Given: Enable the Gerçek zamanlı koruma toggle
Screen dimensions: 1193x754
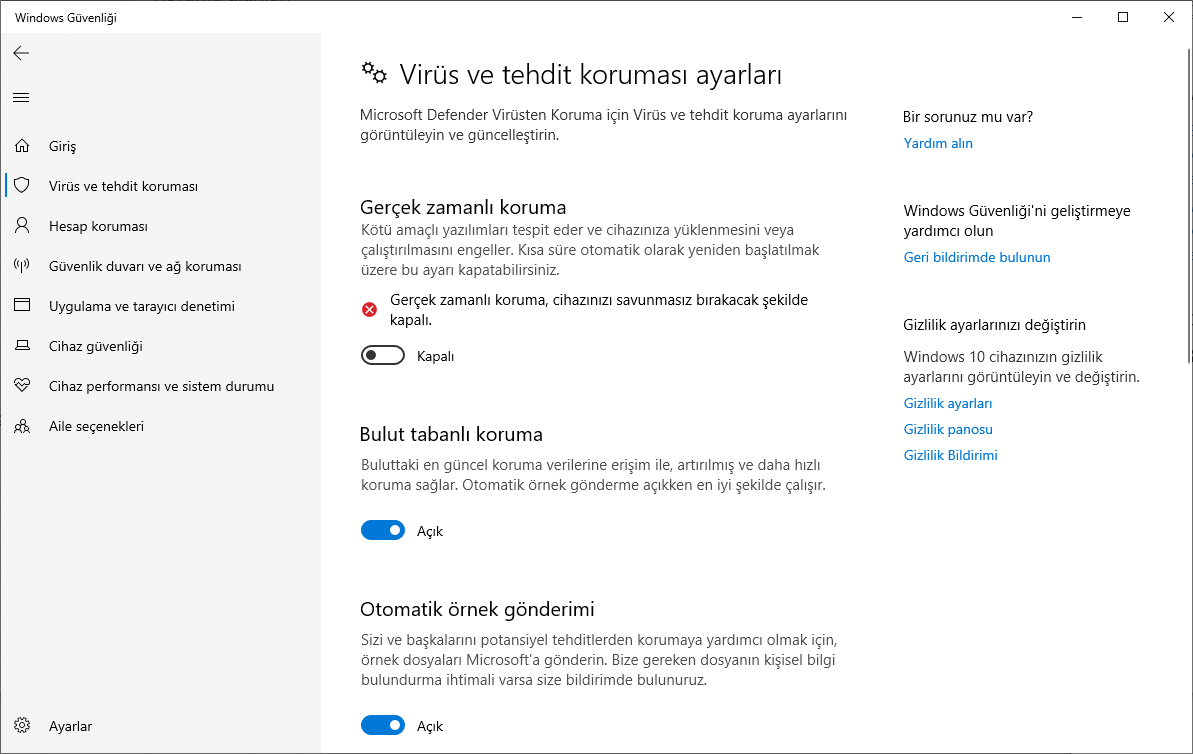Looking at the screenshot, I should click(x=382, y=356).
